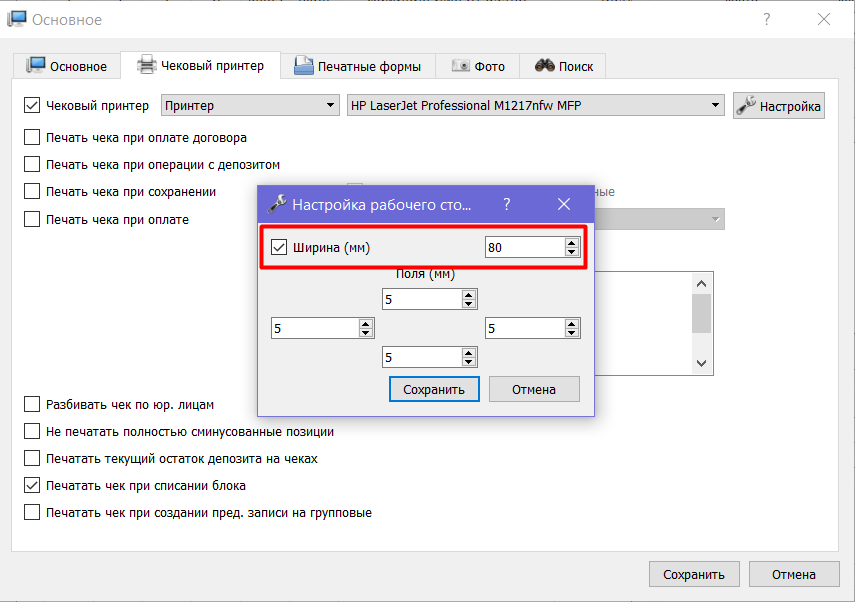Decrease the top margin value

468,304
